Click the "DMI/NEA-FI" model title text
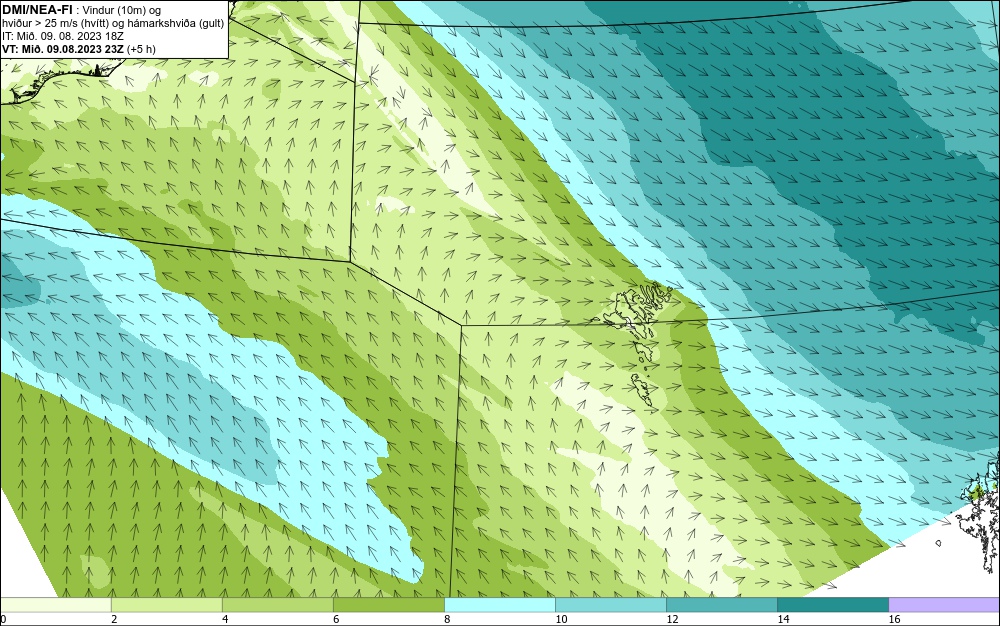Image resolution: width=1000 pixels, height=626 pixels. point(37,10)
